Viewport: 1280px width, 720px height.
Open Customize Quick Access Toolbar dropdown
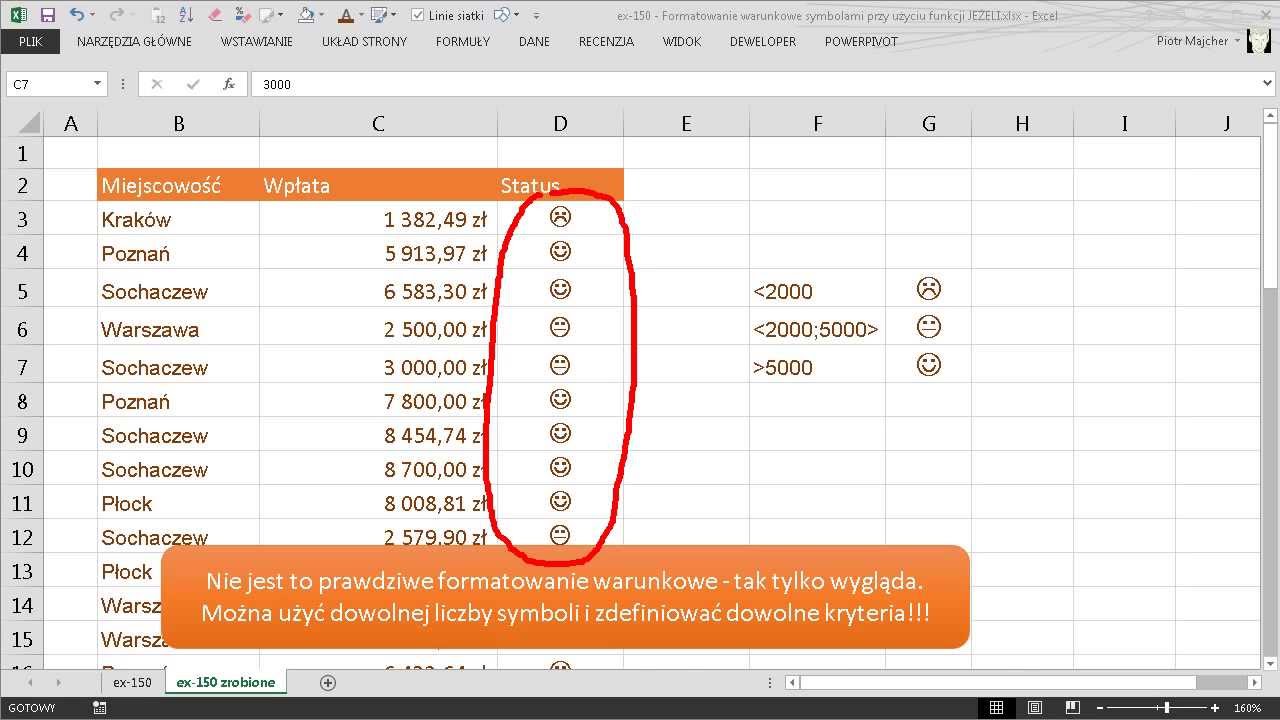pos(537,15)
